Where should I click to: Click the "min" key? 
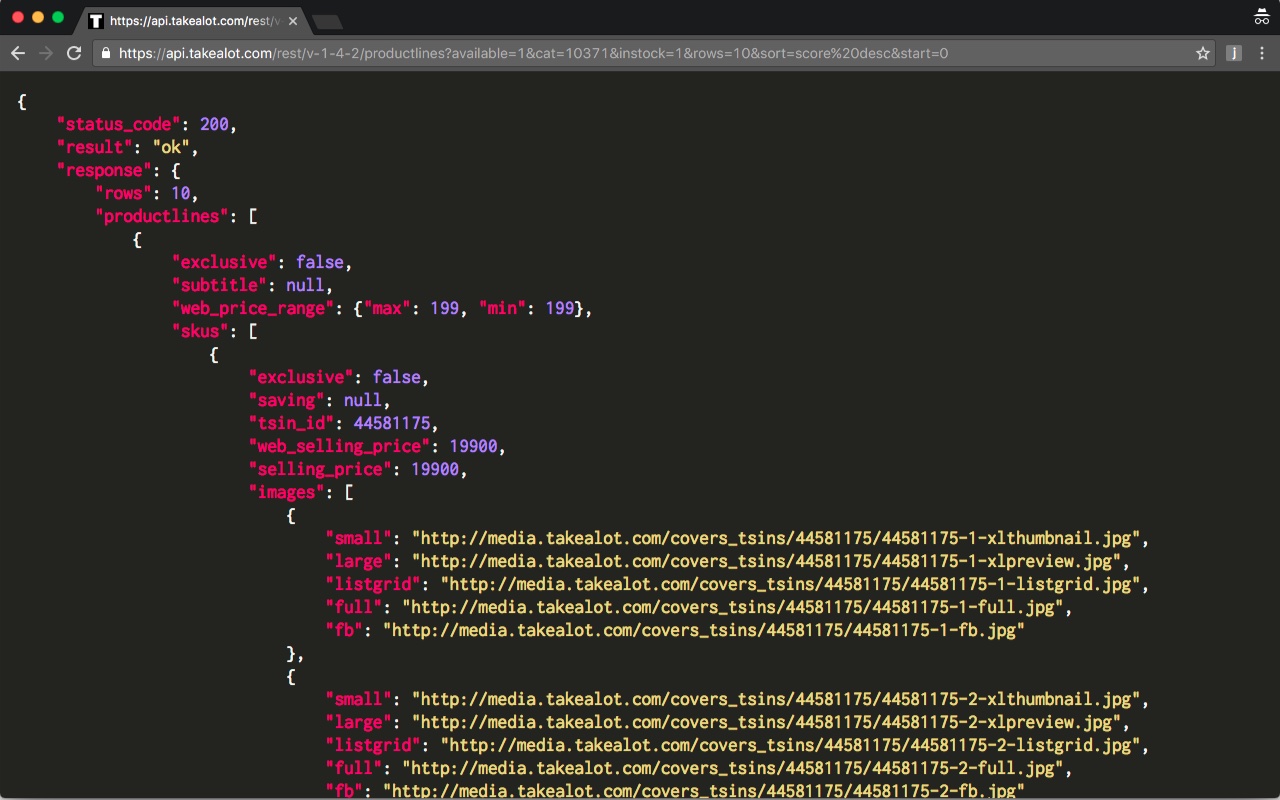503,308
